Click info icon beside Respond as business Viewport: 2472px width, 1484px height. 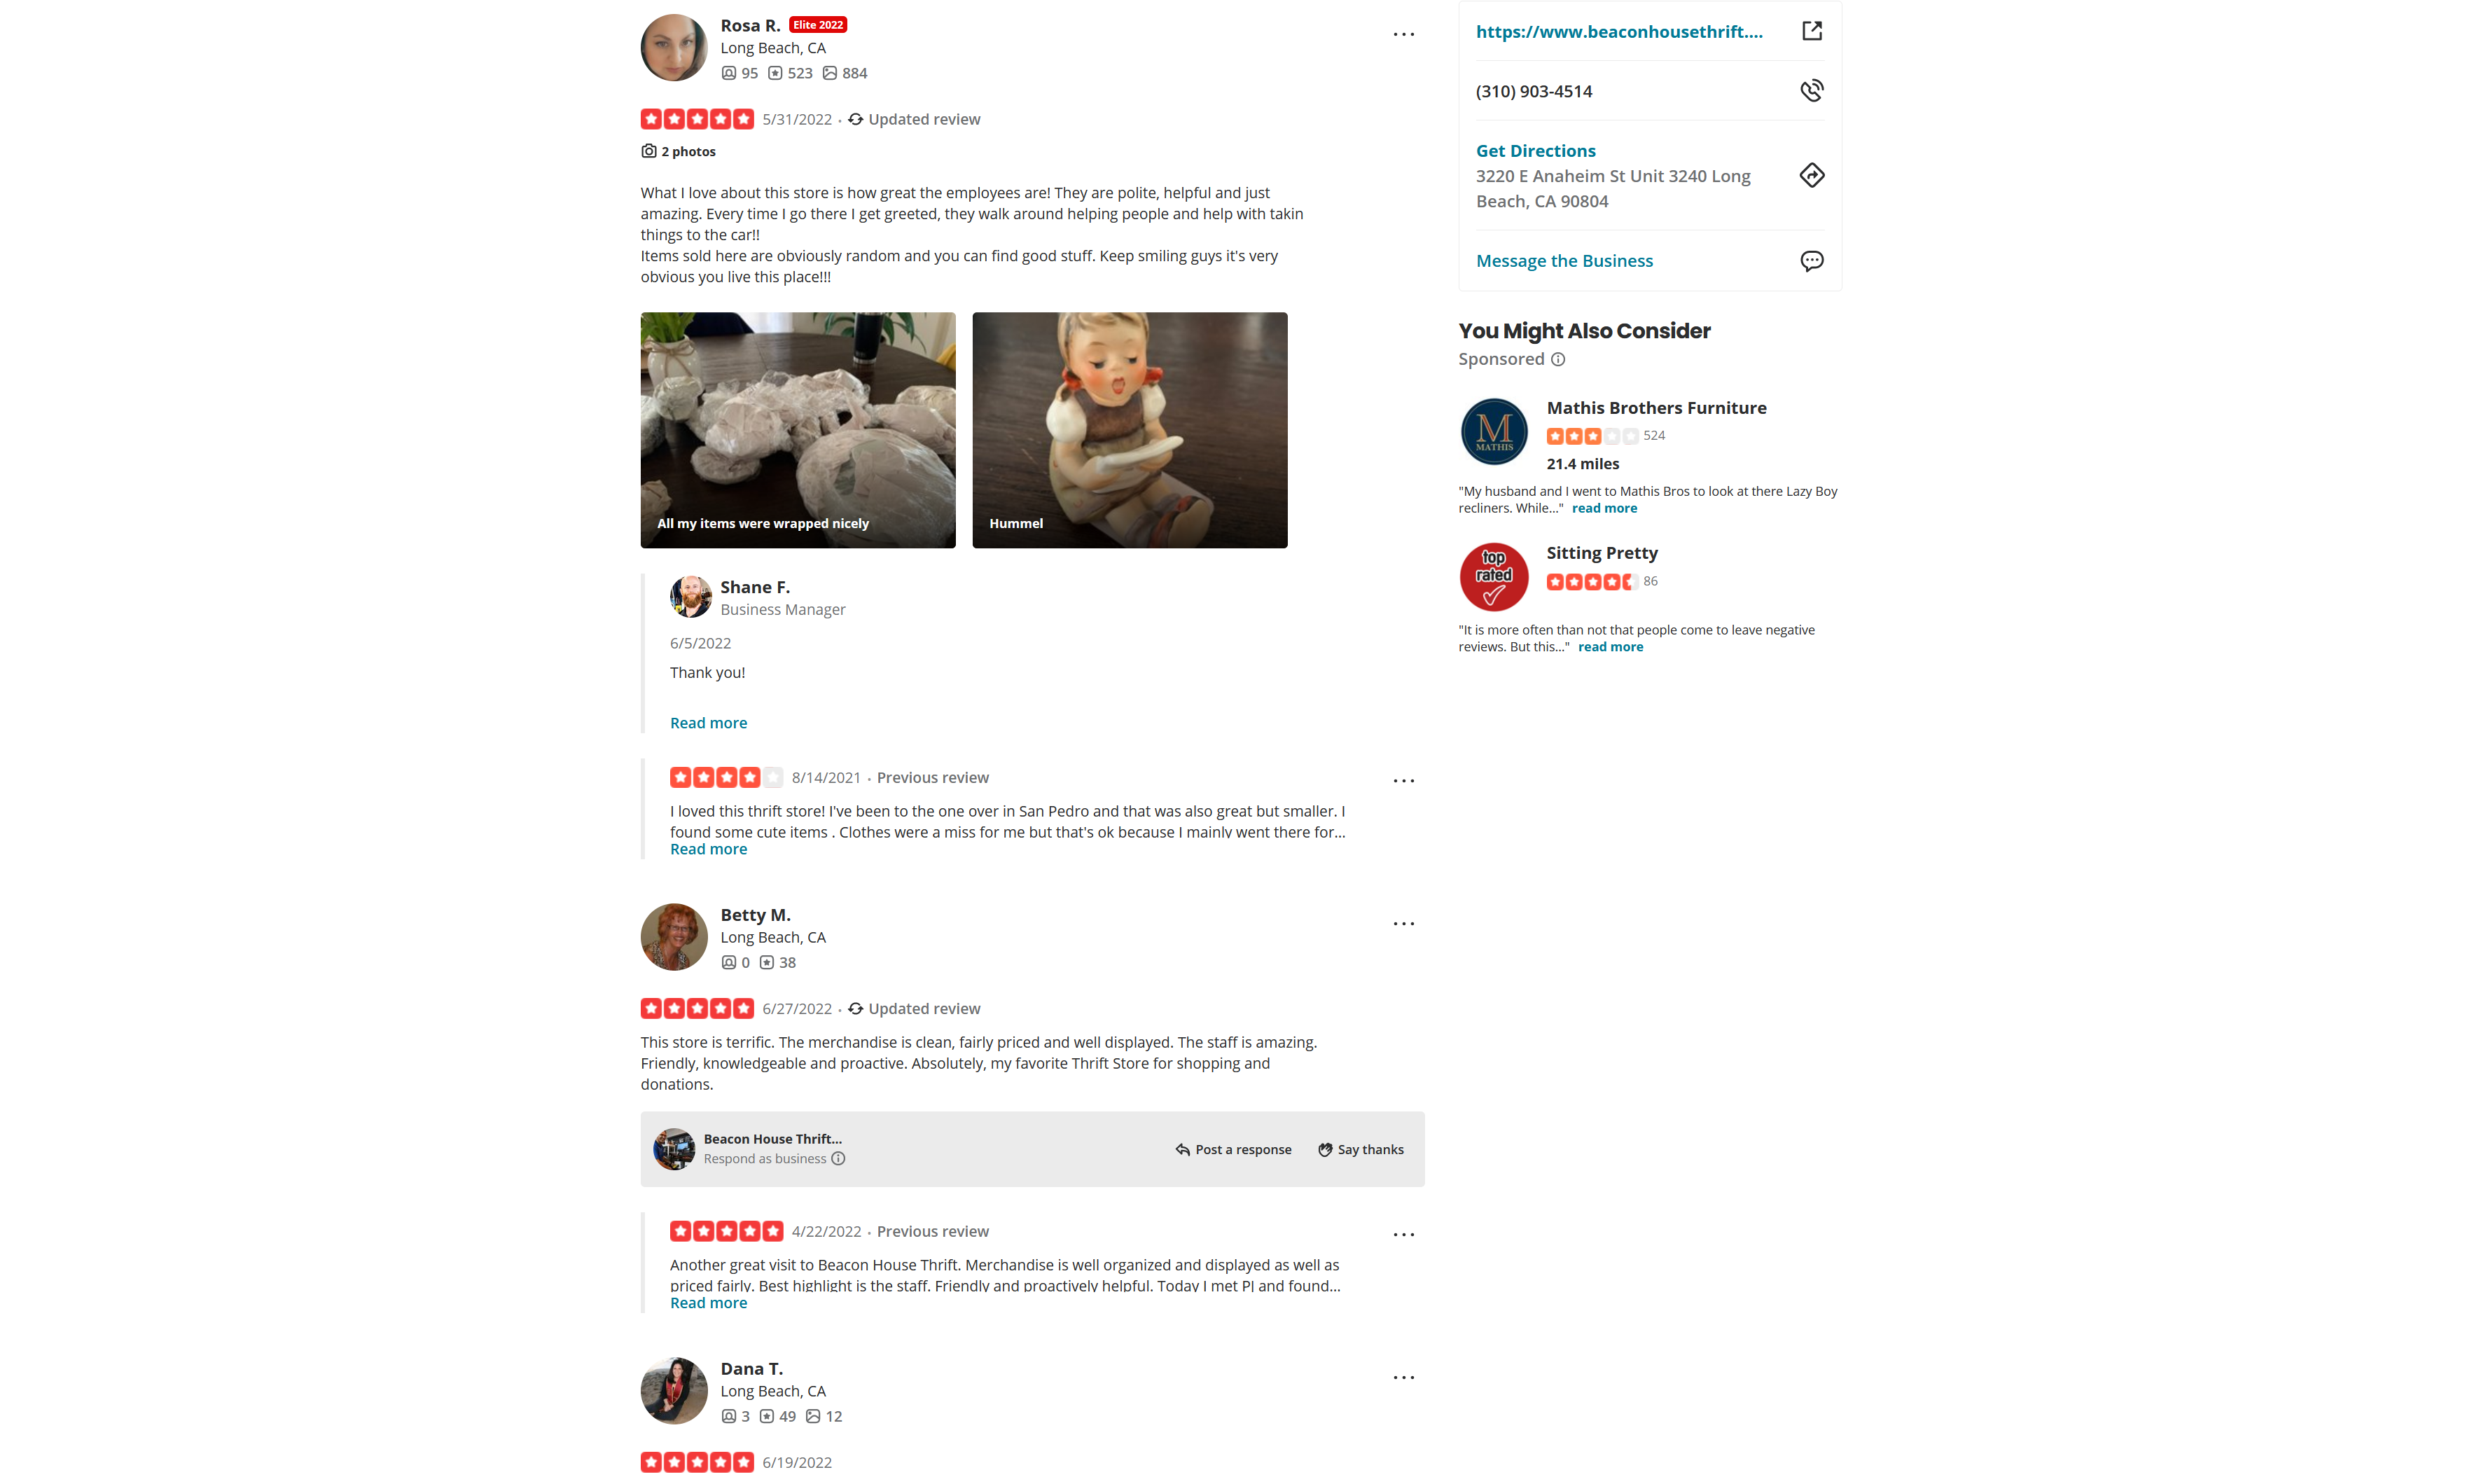click(838, 1158)
